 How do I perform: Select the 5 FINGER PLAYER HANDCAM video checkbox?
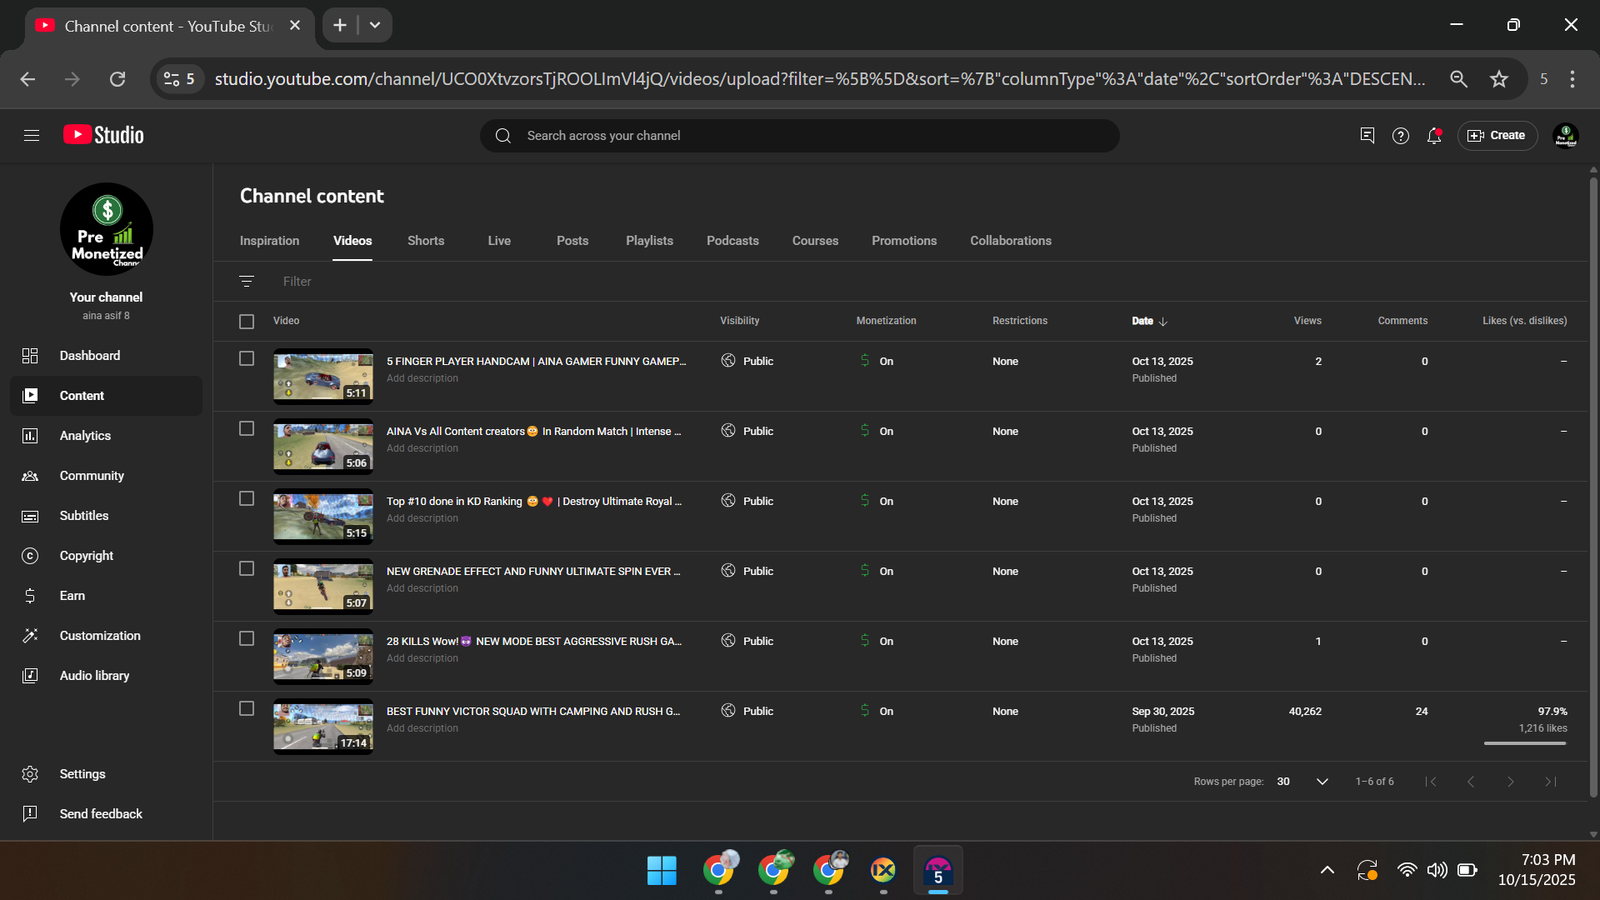coord(247,359)
